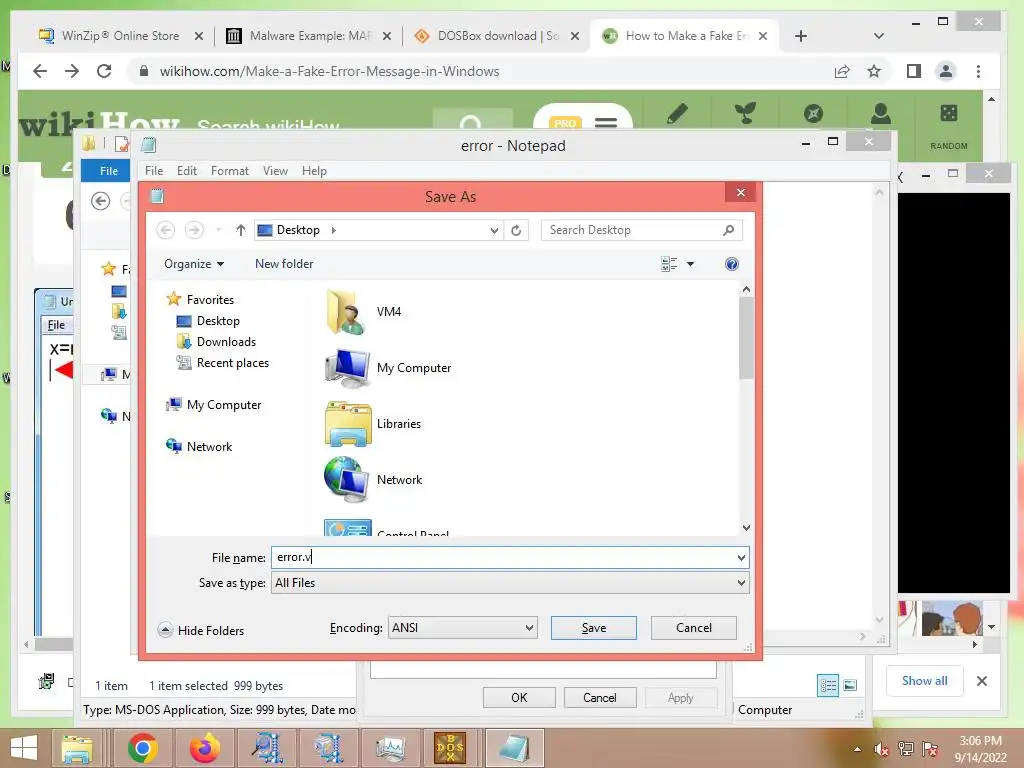Expand the File name history dropdown arrow

pyautogui.click(x=741, y=558)
